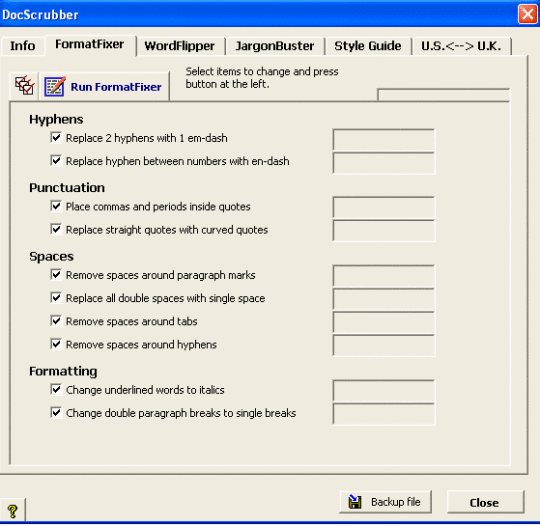
Task: Click result box beside commas and periods option
Action: coord(384,208)
